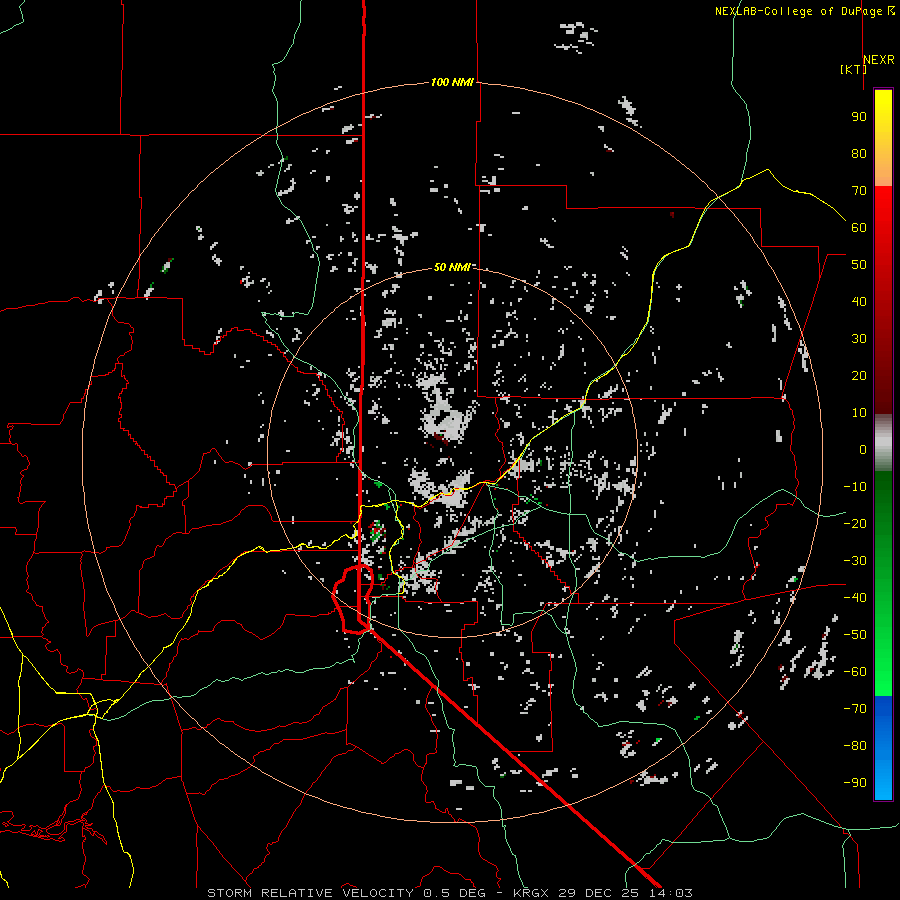
Task: Select the 100 NMI range ring label
Action: [452, 82]
